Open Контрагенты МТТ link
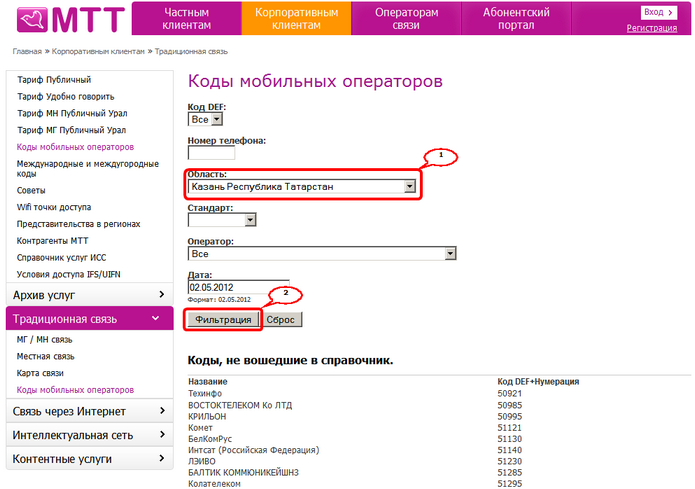This screenshot has height=489, width=695. [52, 241]
